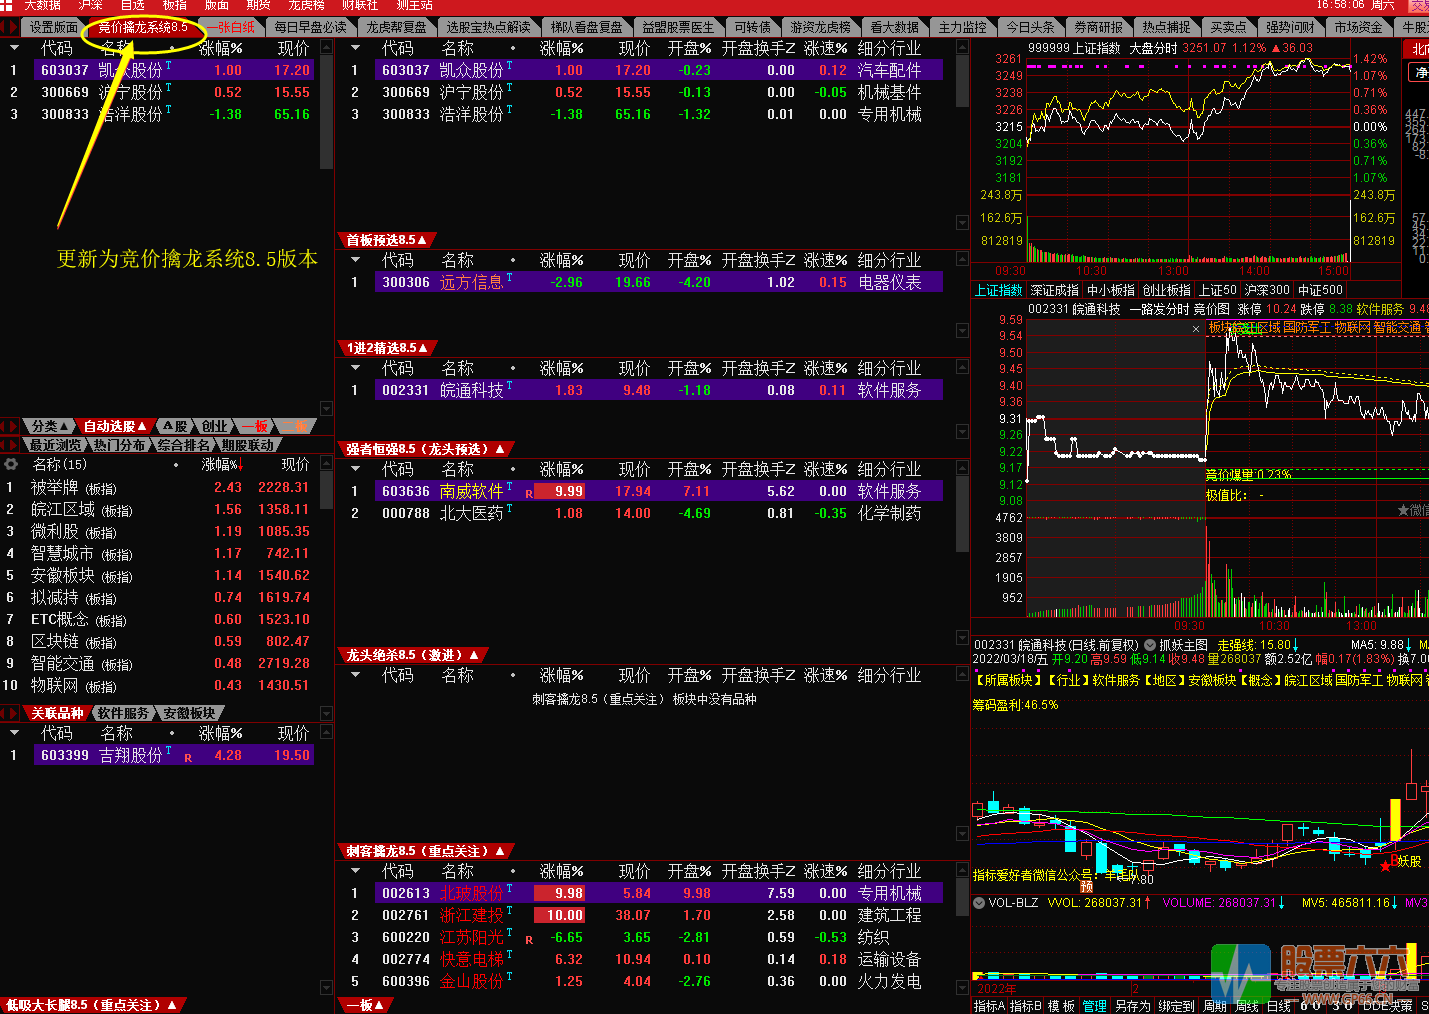Click the gear icon beside 名称(15)
The image size is (1429, 1014).
click(x=11, y=464)
